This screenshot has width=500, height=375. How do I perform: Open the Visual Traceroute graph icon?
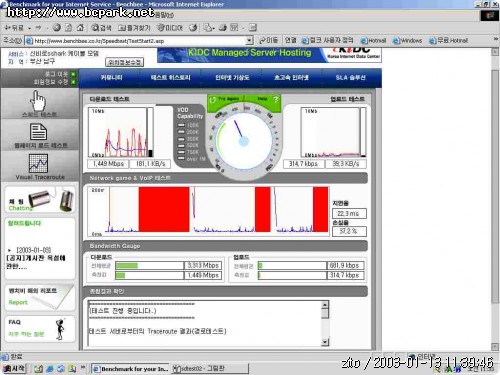(38, 163)
